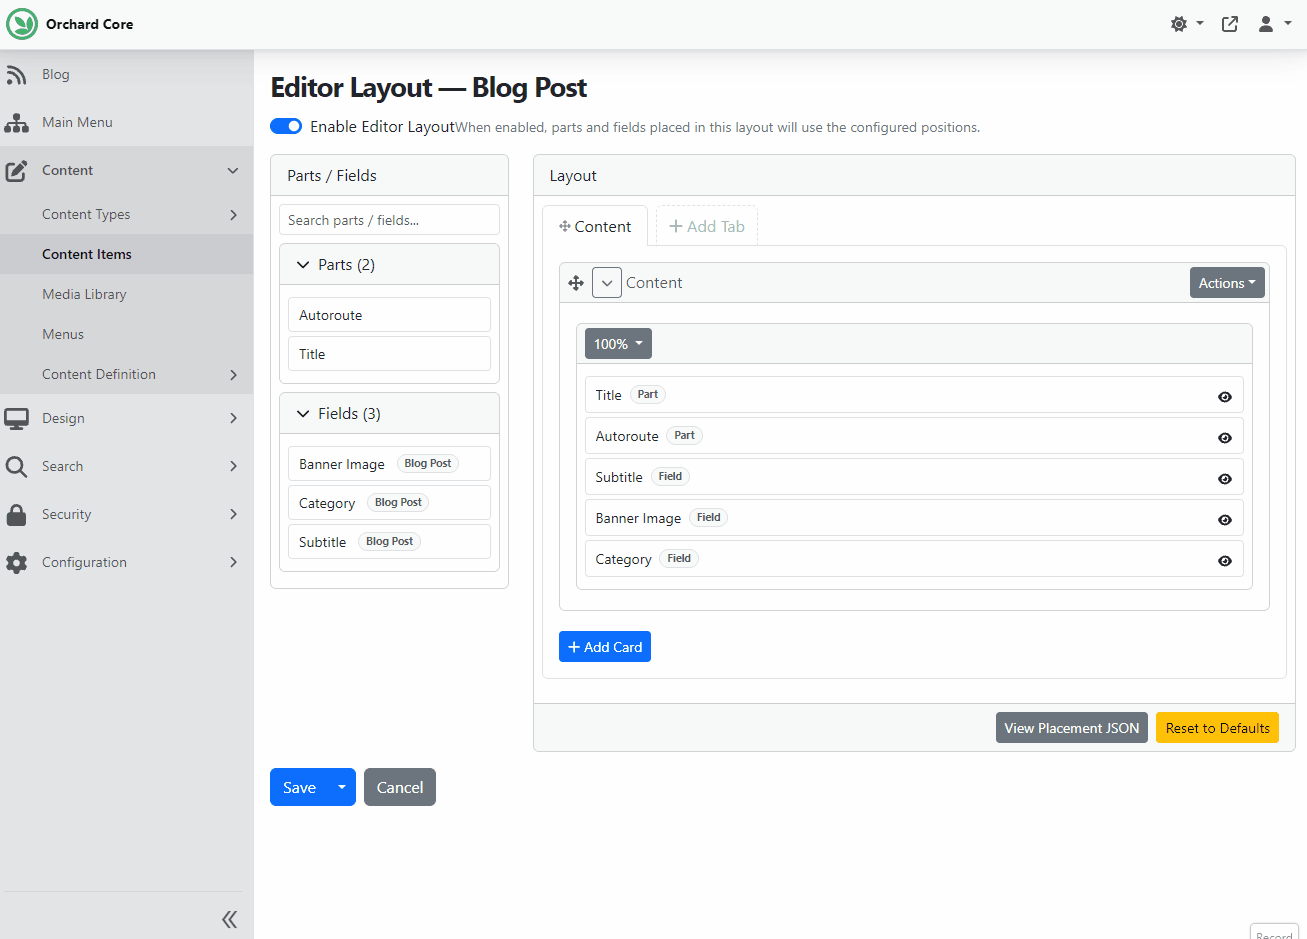Image resolution: width=1307 pixels, height=939 pixels.
Task: Click the Autoroute Part row in layout
Action: coord(914,436)
